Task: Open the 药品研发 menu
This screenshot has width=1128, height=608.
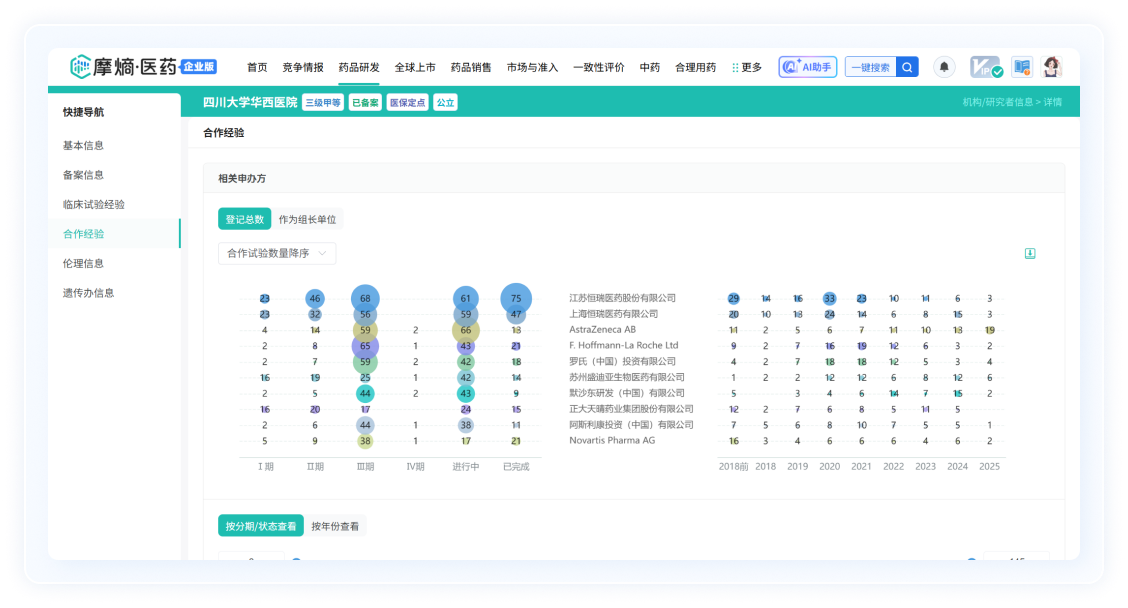Action: click(359, 67)
